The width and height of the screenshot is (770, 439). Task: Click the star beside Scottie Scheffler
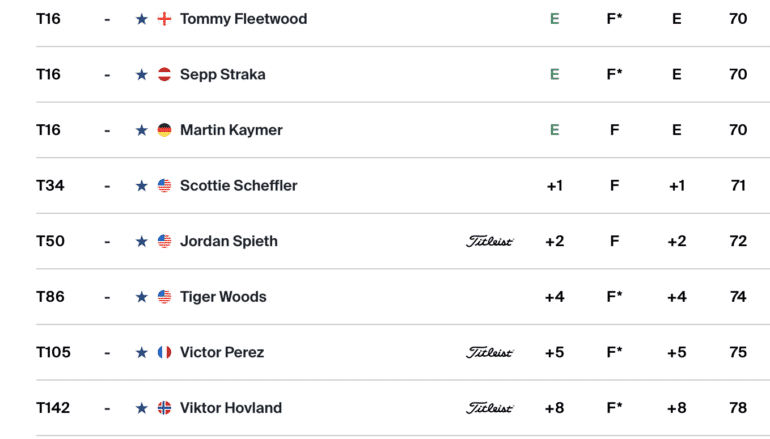[142, 186]
